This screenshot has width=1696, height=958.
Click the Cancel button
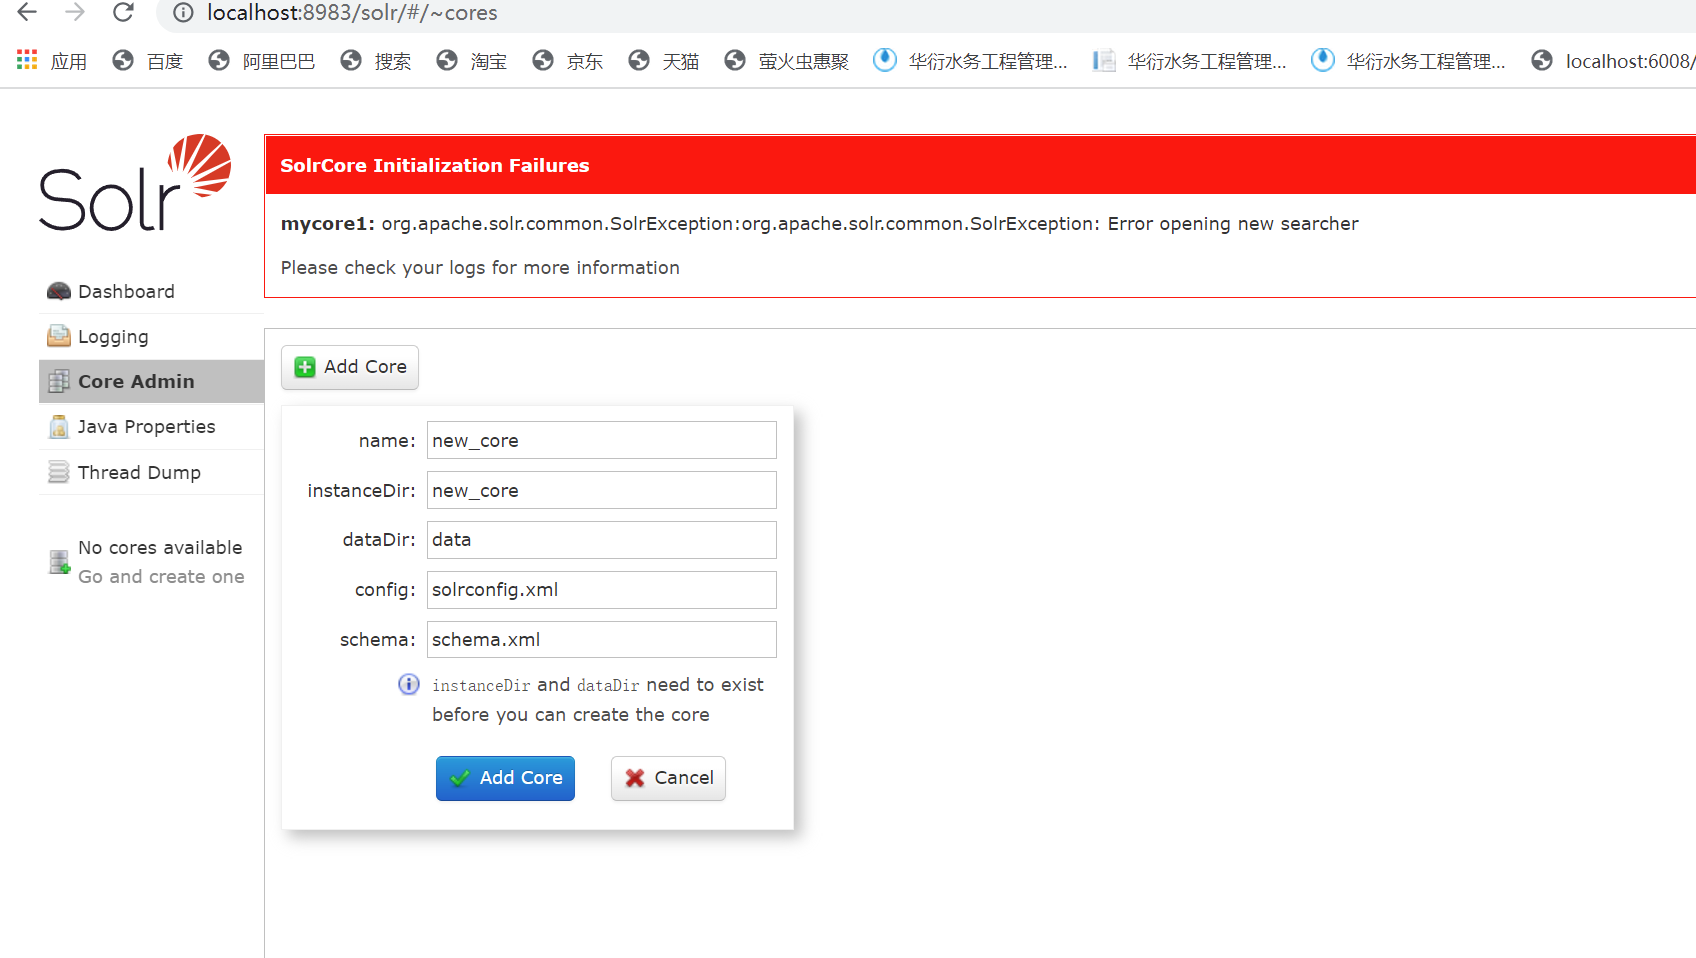coord(668,778)
